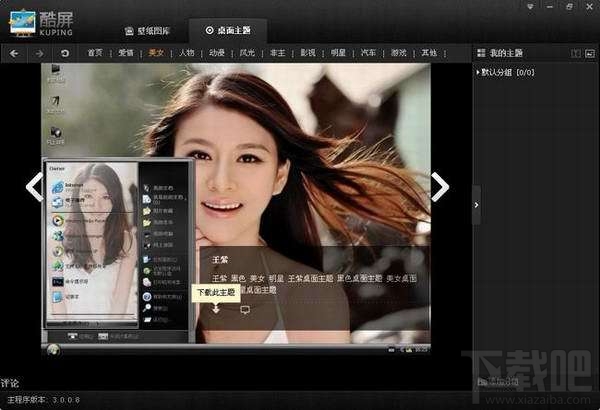
Task: Open the 评论 comments section
Action: pyautogui.click(x=10, y=383)
